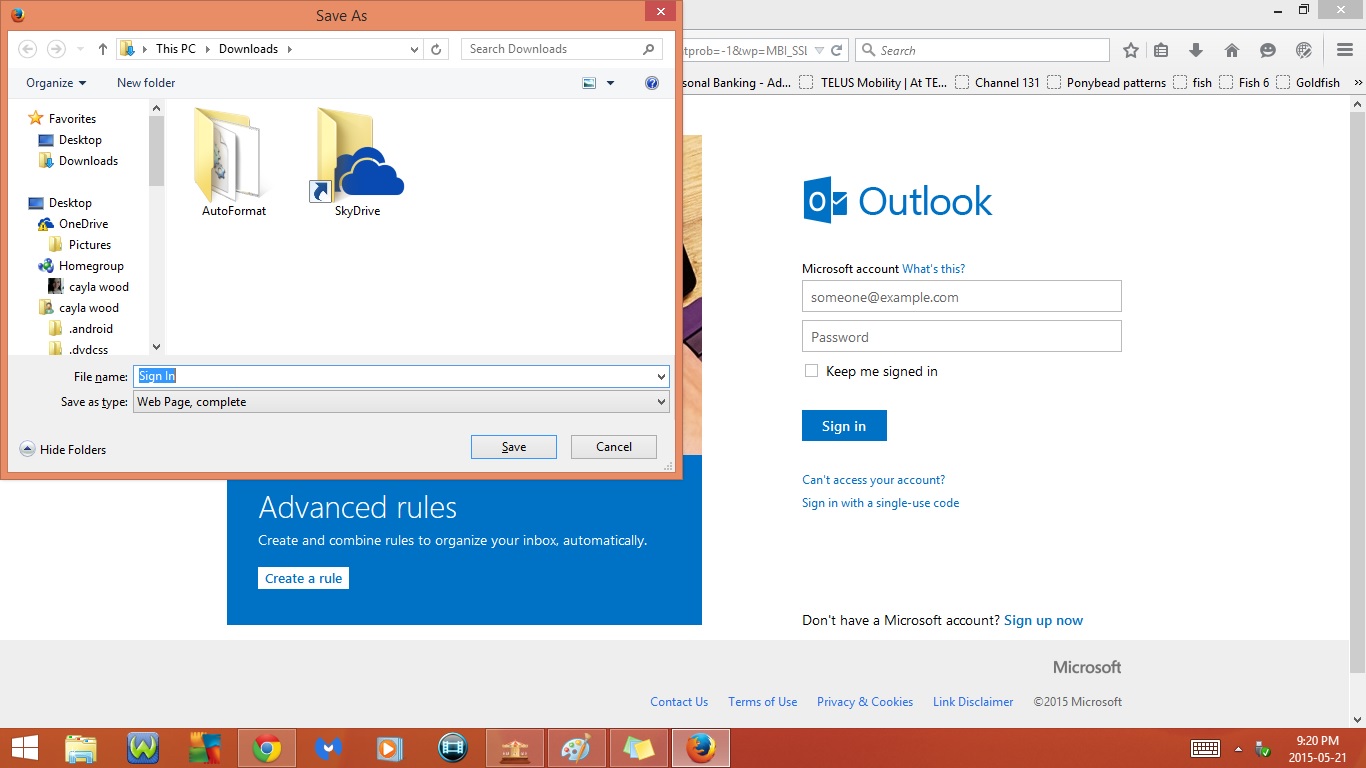Click the Microsoft account email field
This screenshot has width=1366, height=768.
coord(962,297)
